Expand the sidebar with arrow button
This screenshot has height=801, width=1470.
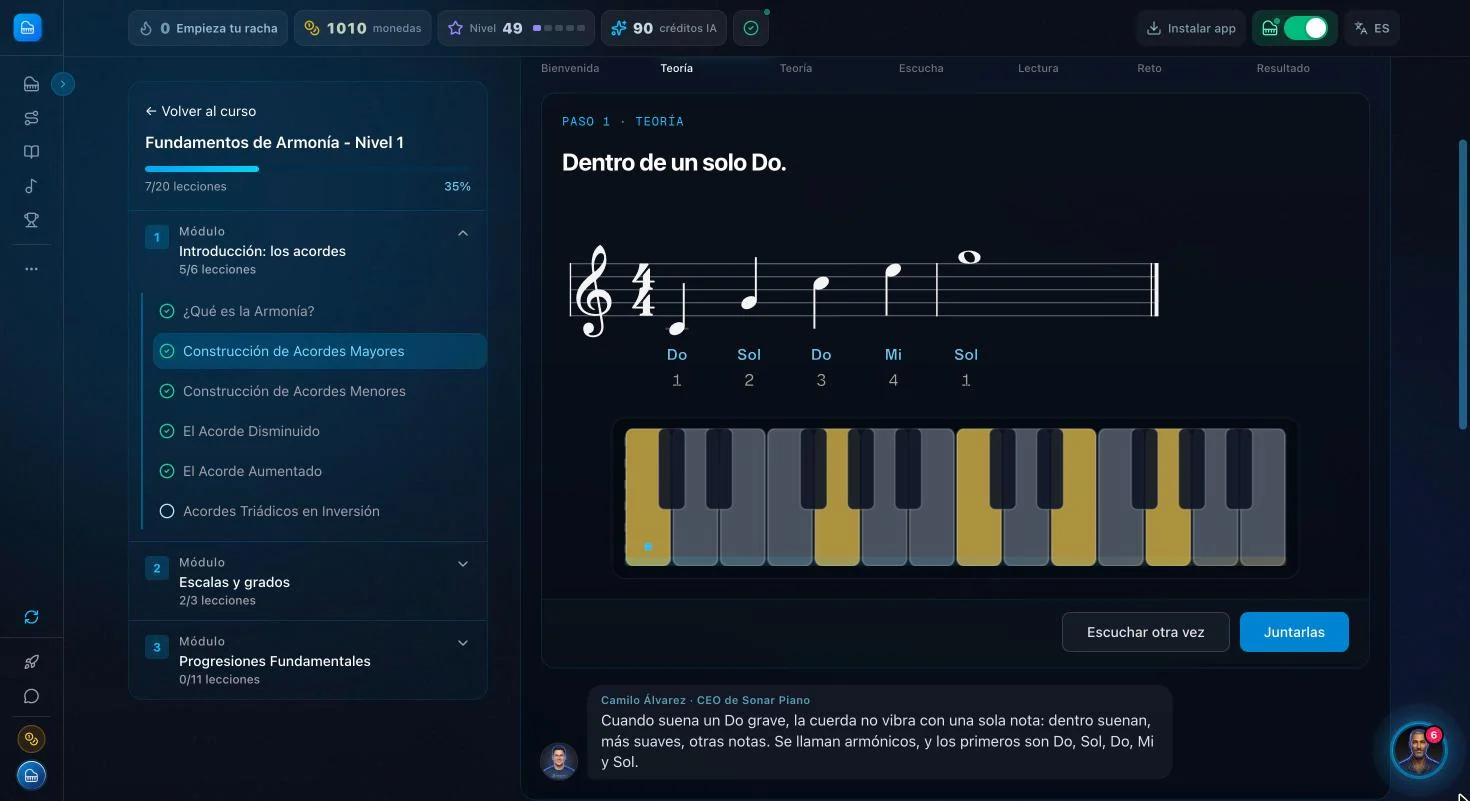coord(63,84)
